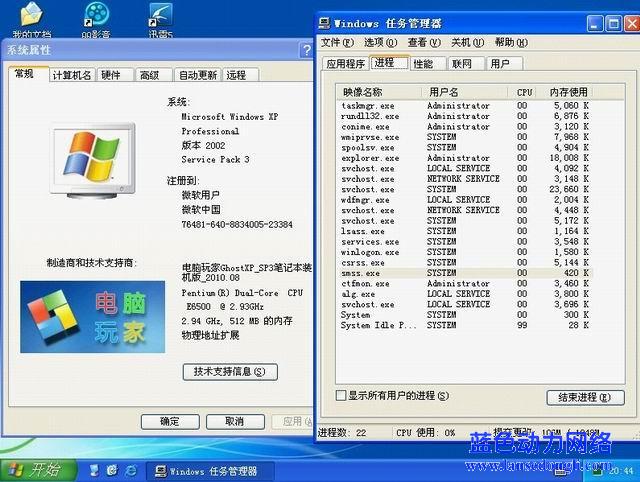Open the 关机(U) menu
Image resolution: width=640 pixels, height=482 pixels.
pos(468,42)
